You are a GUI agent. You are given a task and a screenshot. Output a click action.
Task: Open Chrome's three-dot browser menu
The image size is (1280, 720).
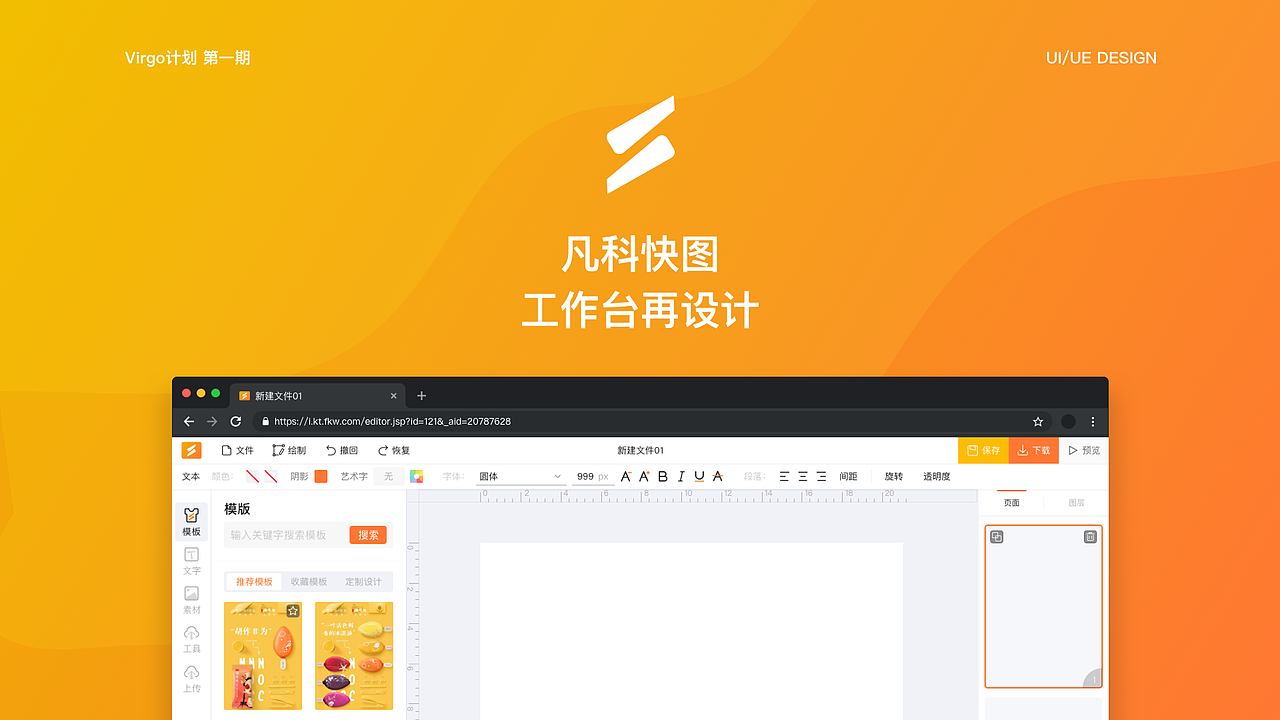[x=1092, y=421]
